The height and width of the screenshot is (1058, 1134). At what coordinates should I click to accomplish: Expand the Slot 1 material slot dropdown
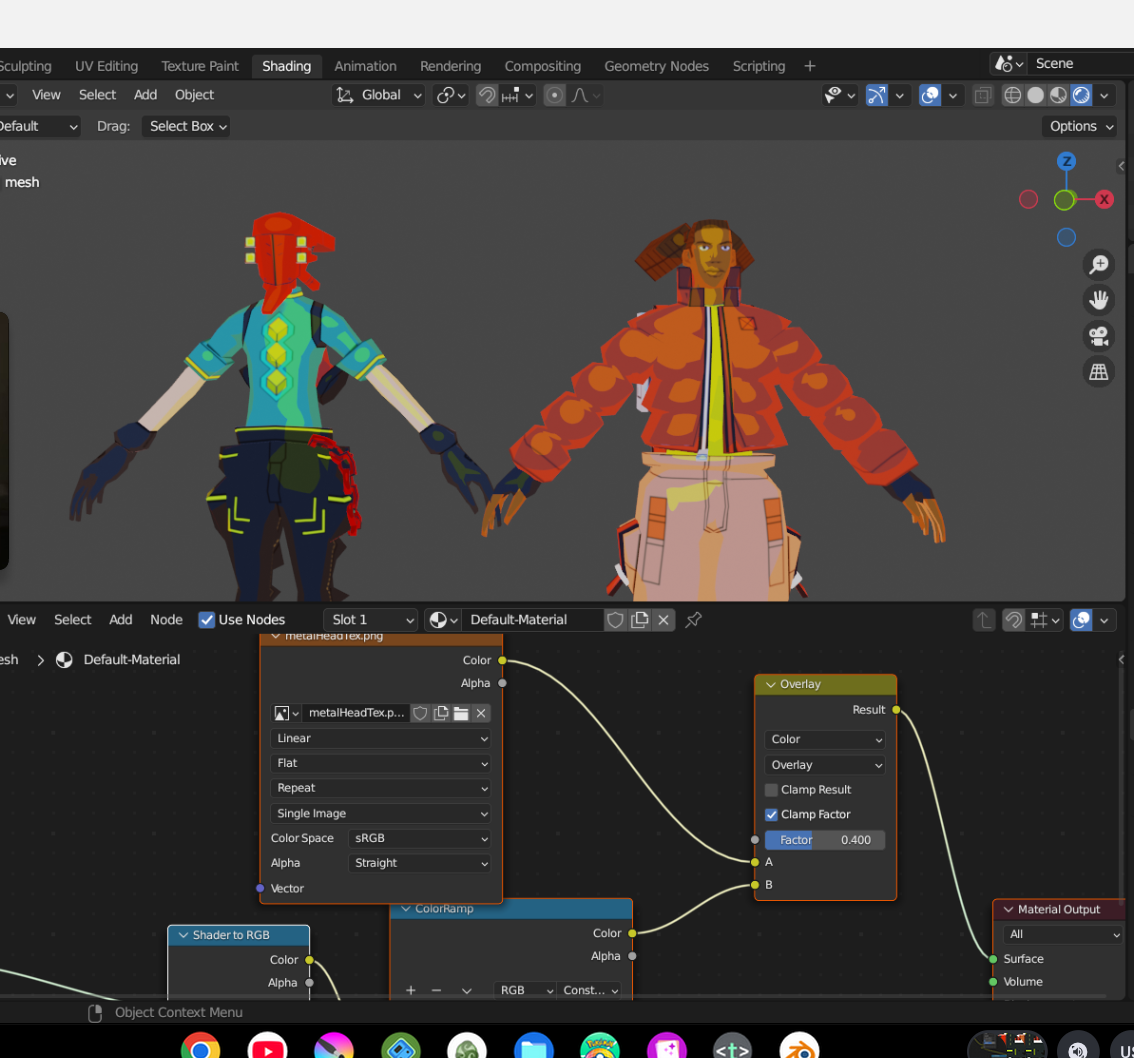click(x=370, y=620)
